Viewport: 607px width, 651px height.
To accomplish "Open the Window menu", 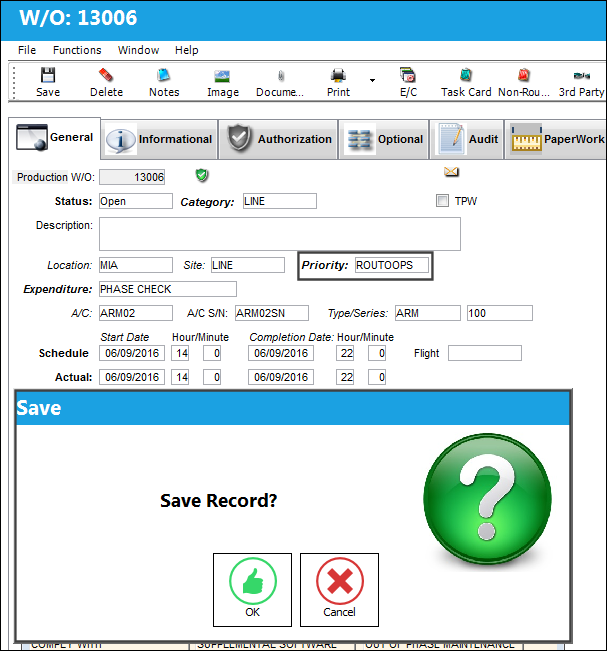I will tap(138, 50).
